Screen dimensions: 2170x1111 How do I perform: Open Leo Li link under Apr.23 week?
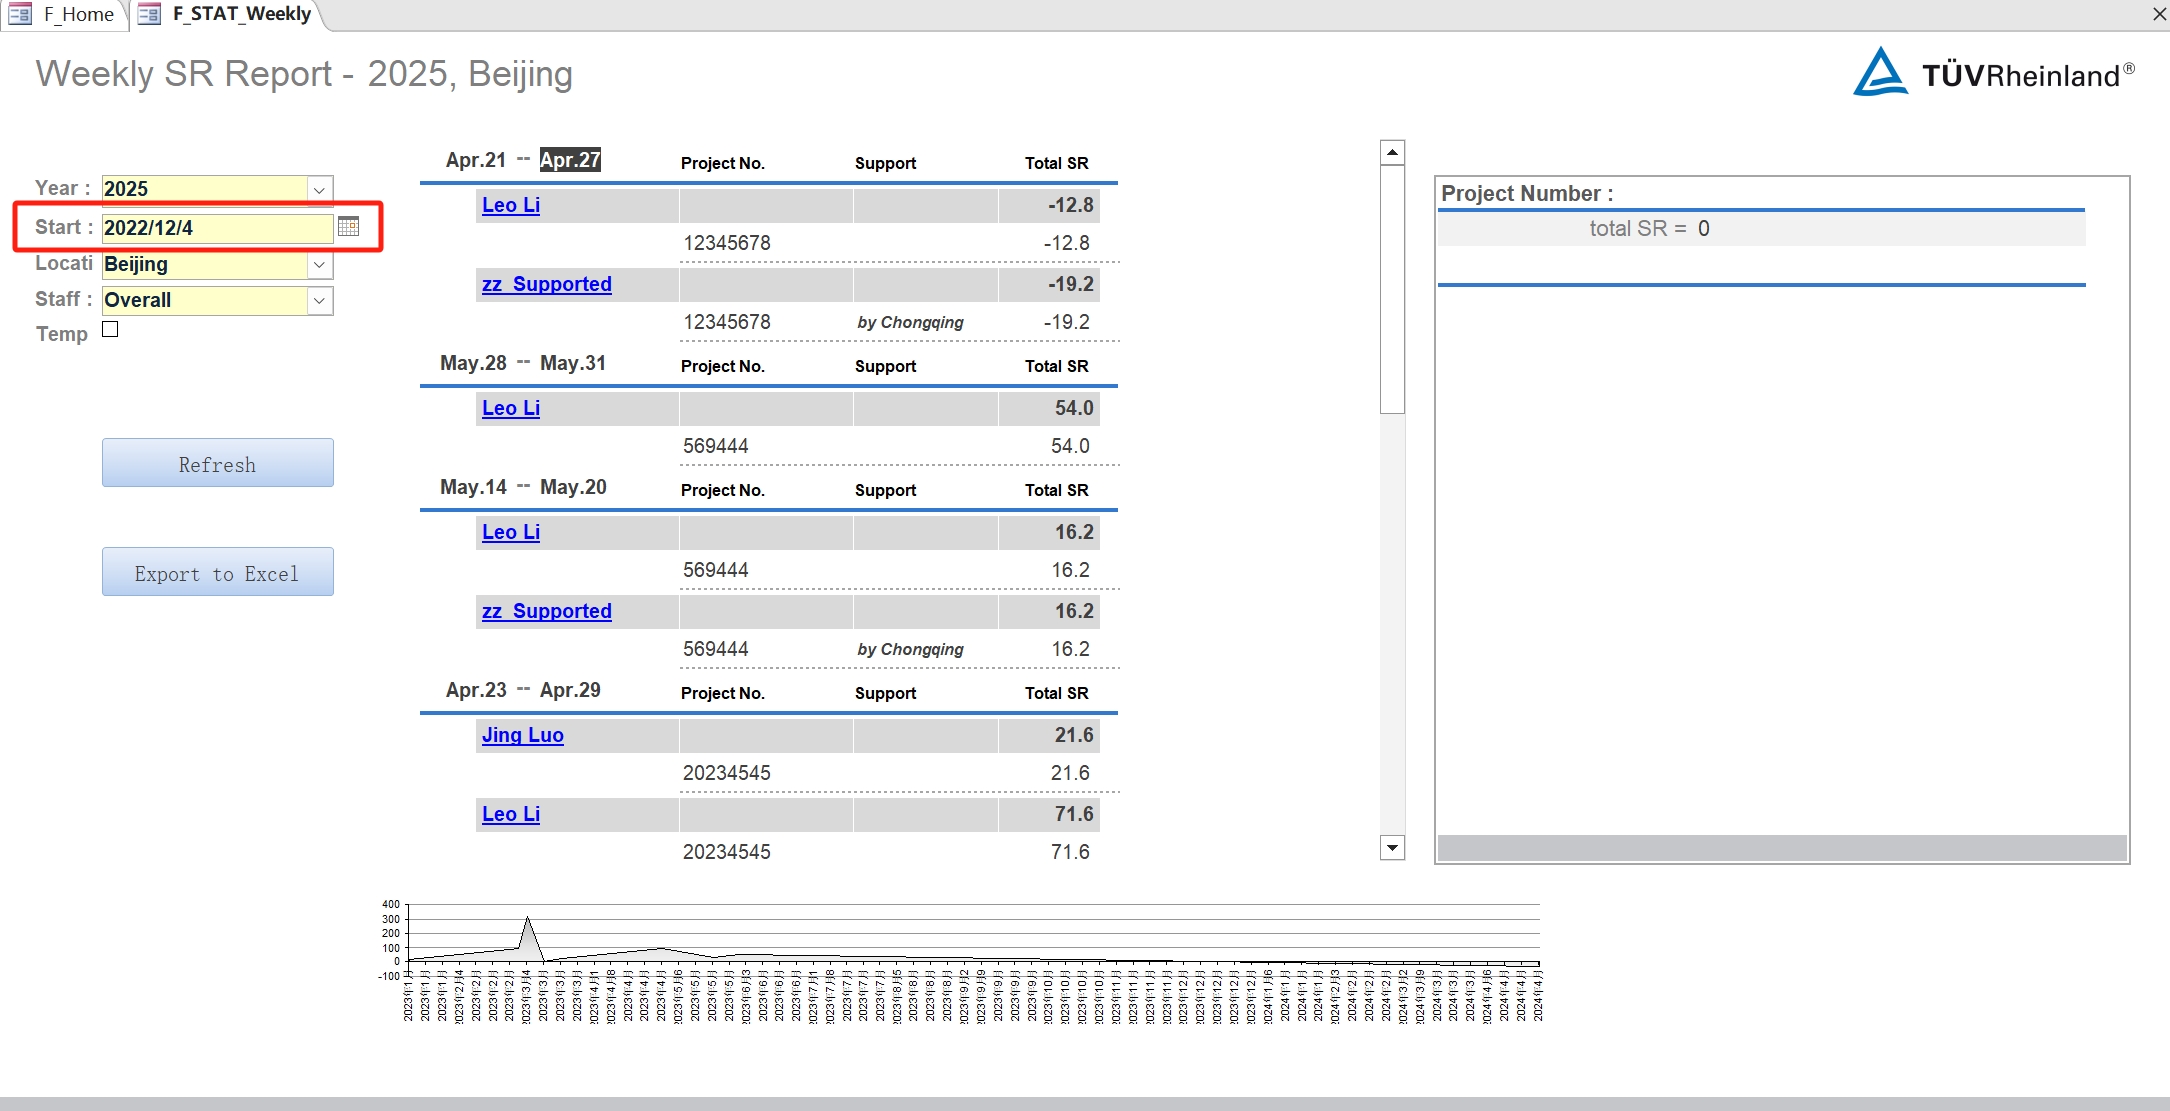click(x=511, y=814)
